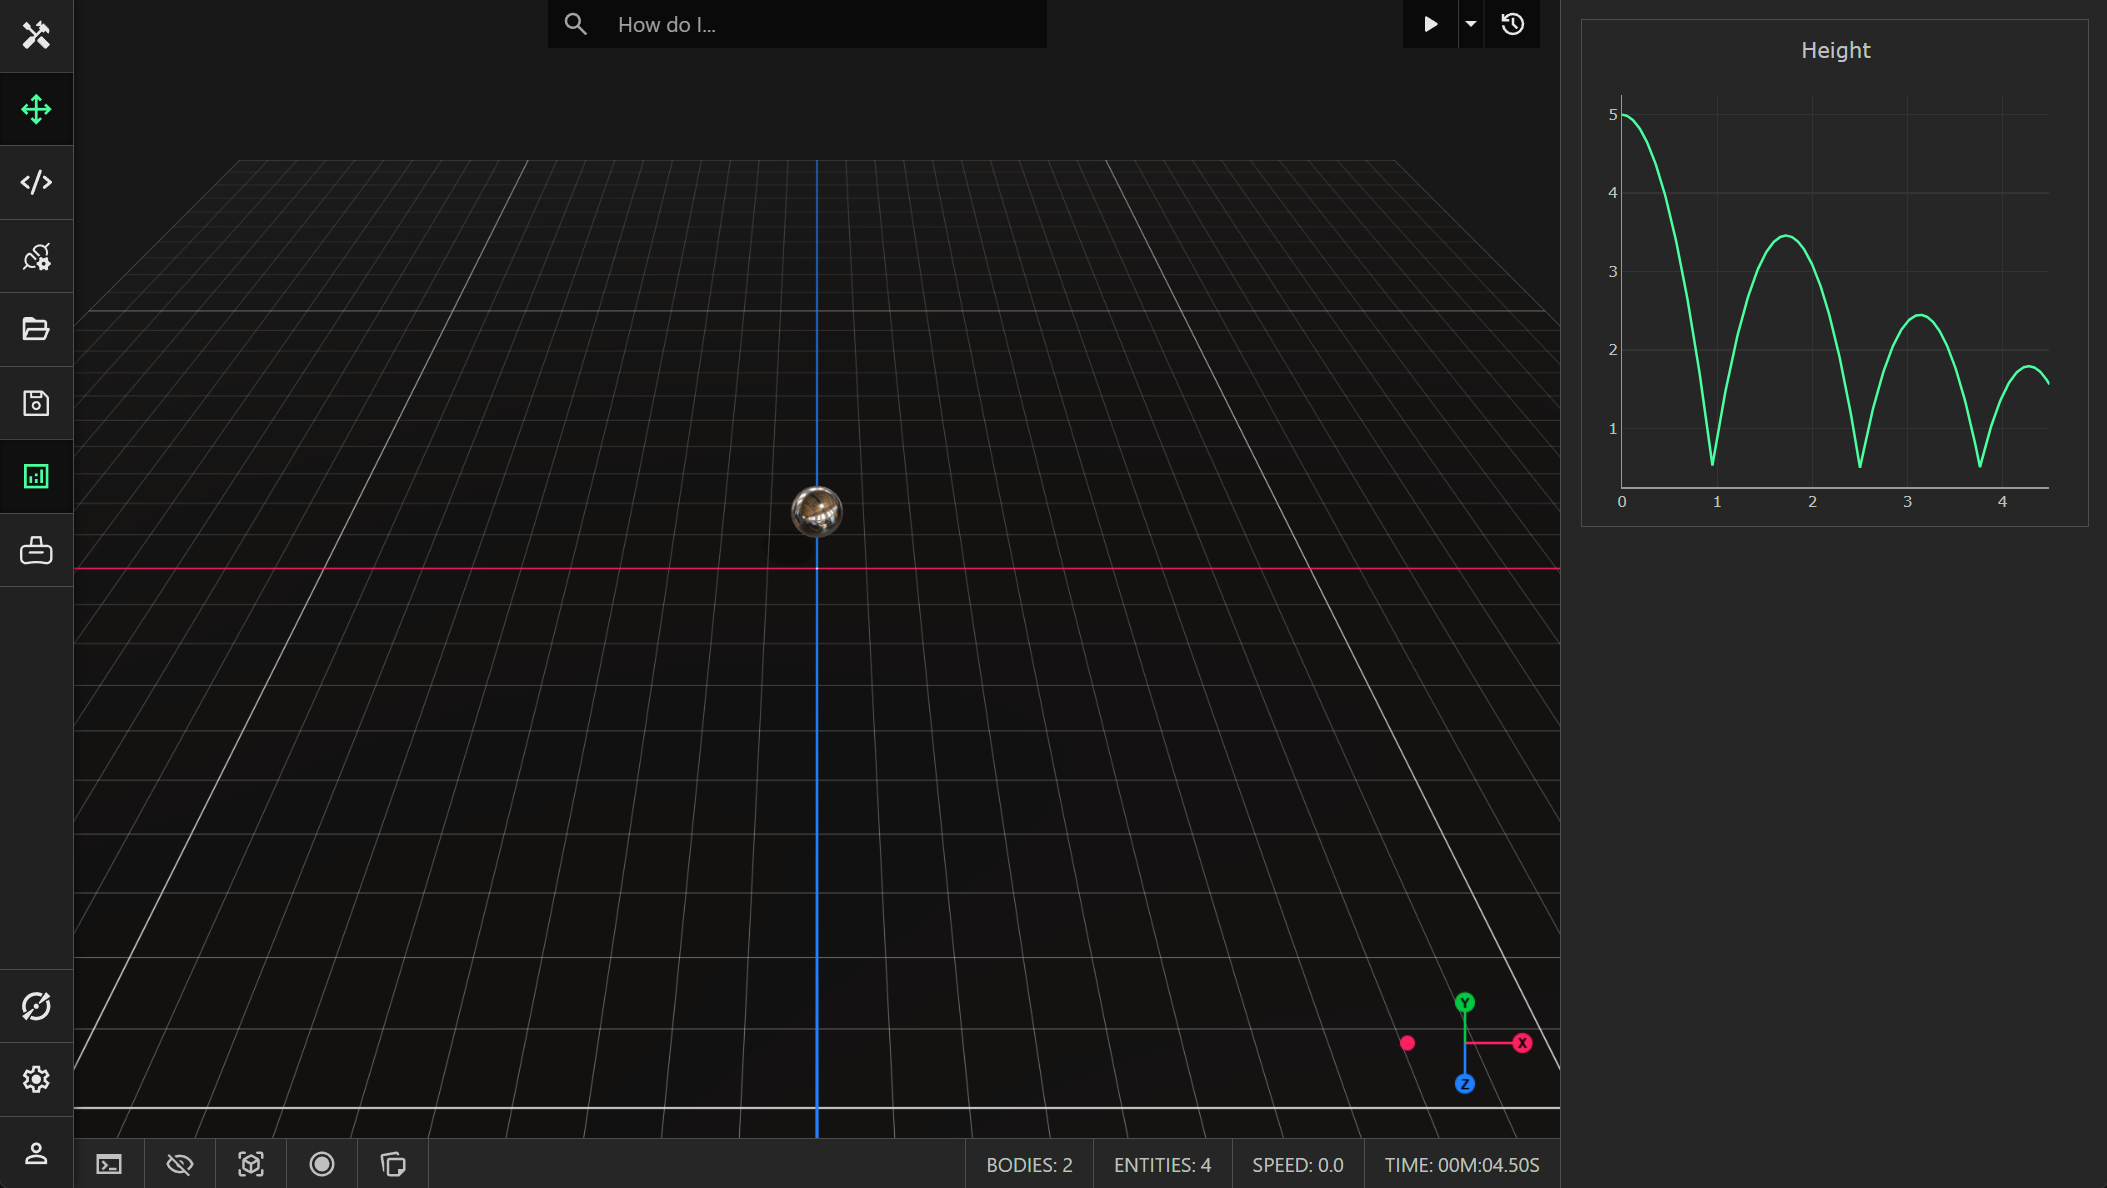This screenshot has height=1188, width=2107.
Task: Open the user profile menu
Action: [x=37, y=1152]
